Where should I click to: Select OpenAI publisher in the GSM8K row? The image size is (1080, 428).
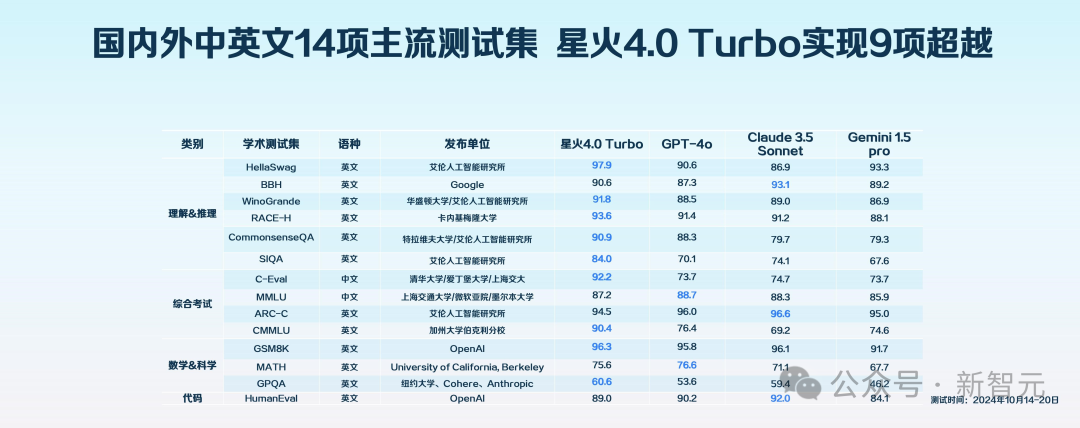pyautogui.click(x=467, y=349)
